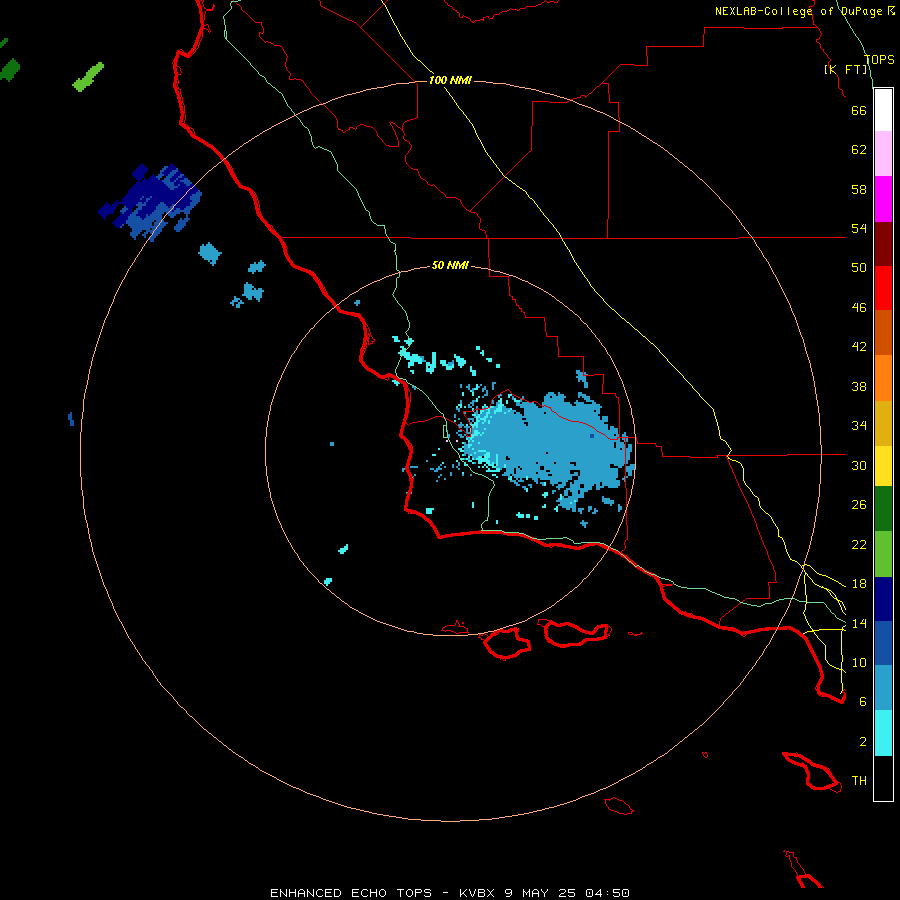
Task: Click the legend value '54'
Action: click(x=859, y=228)
